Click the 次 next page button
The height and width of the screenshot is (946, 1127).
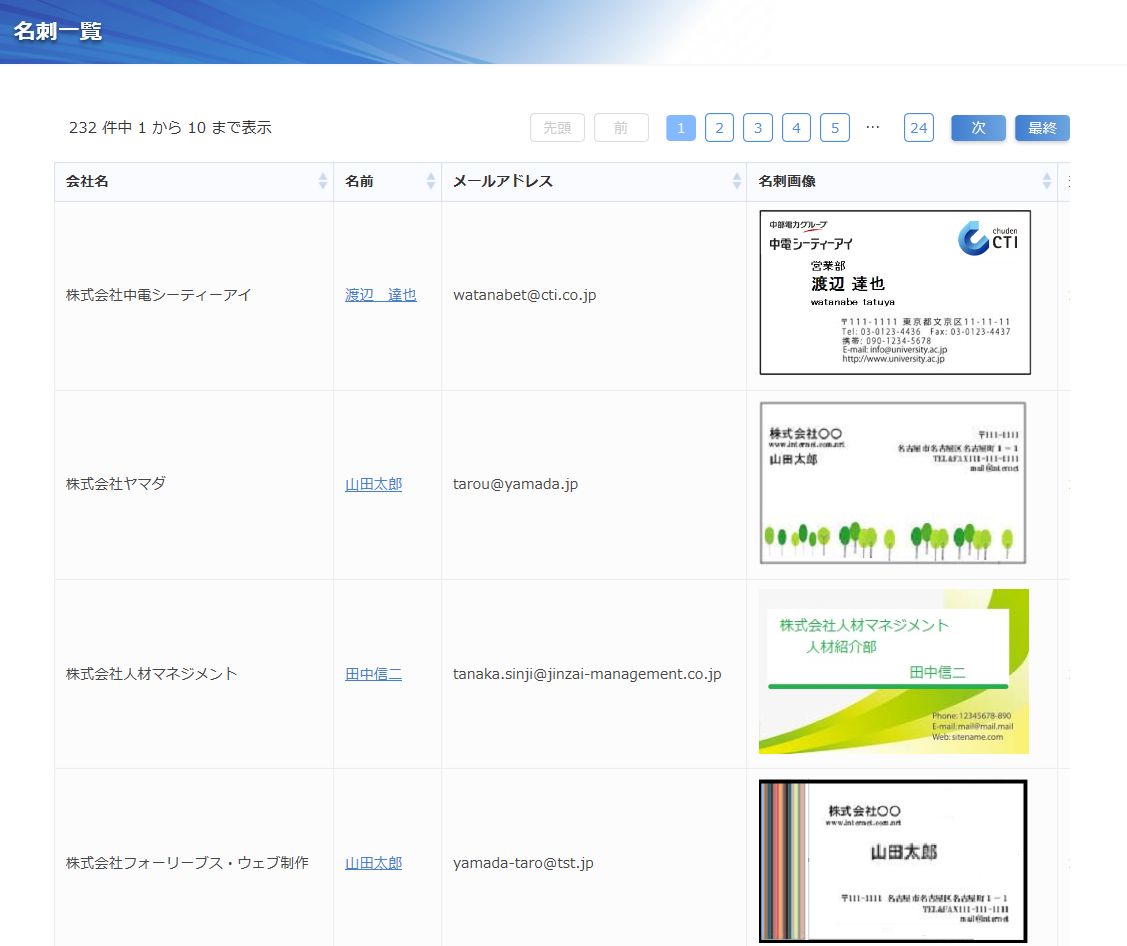pos(978,128)
